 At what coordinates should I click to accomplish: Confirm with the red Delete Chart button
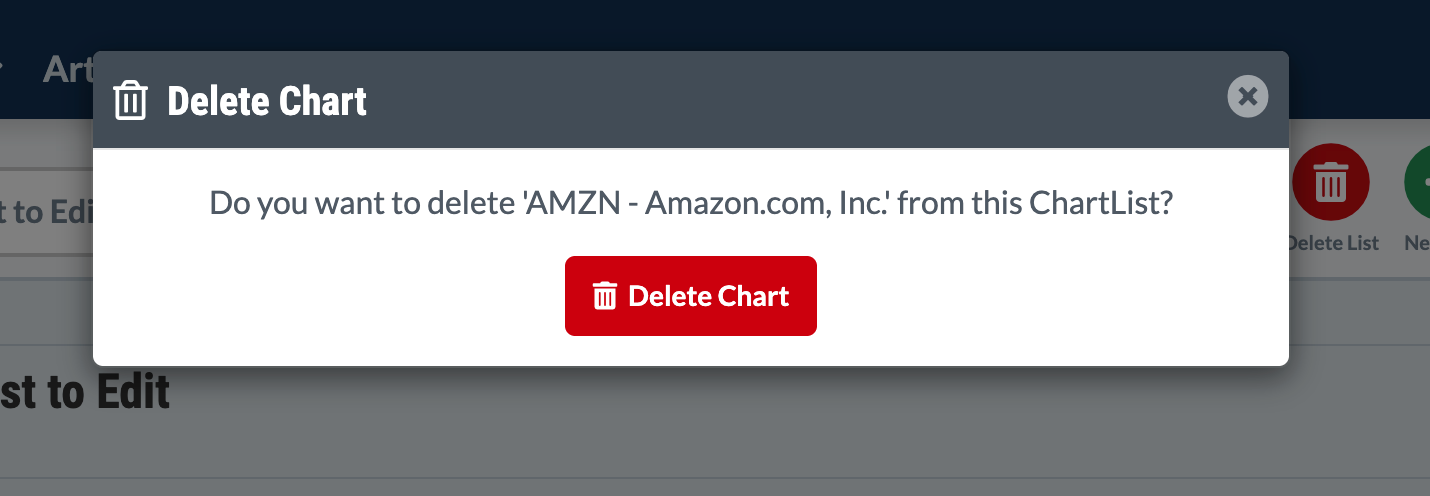pyautogui.click(x=690, y=296)
